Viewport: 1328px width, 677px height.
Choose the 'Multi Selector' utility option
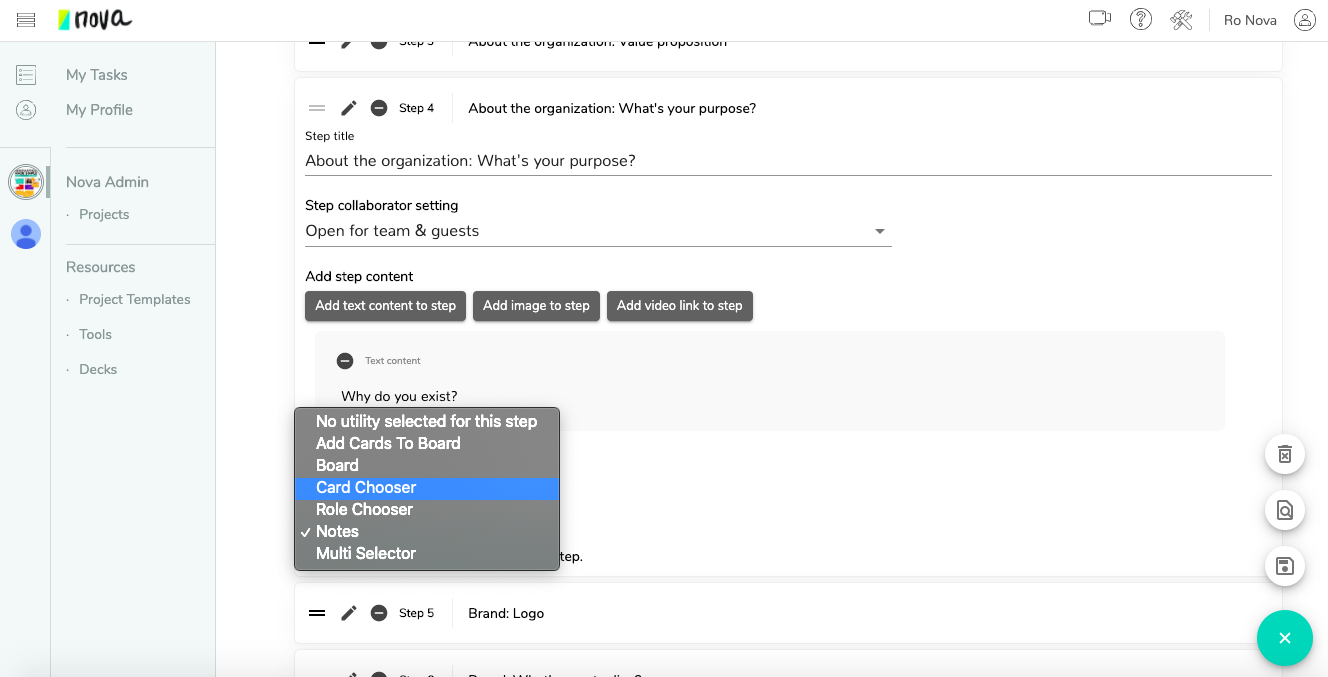click(427, 554)
